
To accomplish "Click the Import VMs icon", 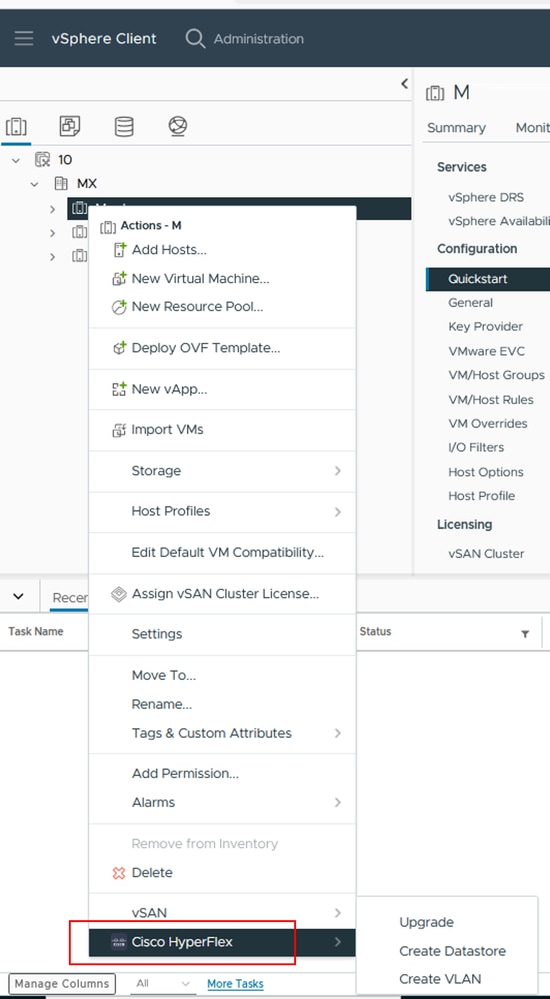I will coord(119,430).
